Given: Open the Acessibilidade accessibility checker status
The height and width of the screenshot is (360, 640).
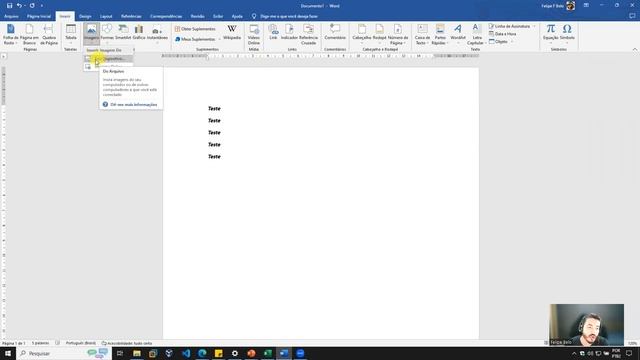Looking at the screenshot, I should pos(127,343).
